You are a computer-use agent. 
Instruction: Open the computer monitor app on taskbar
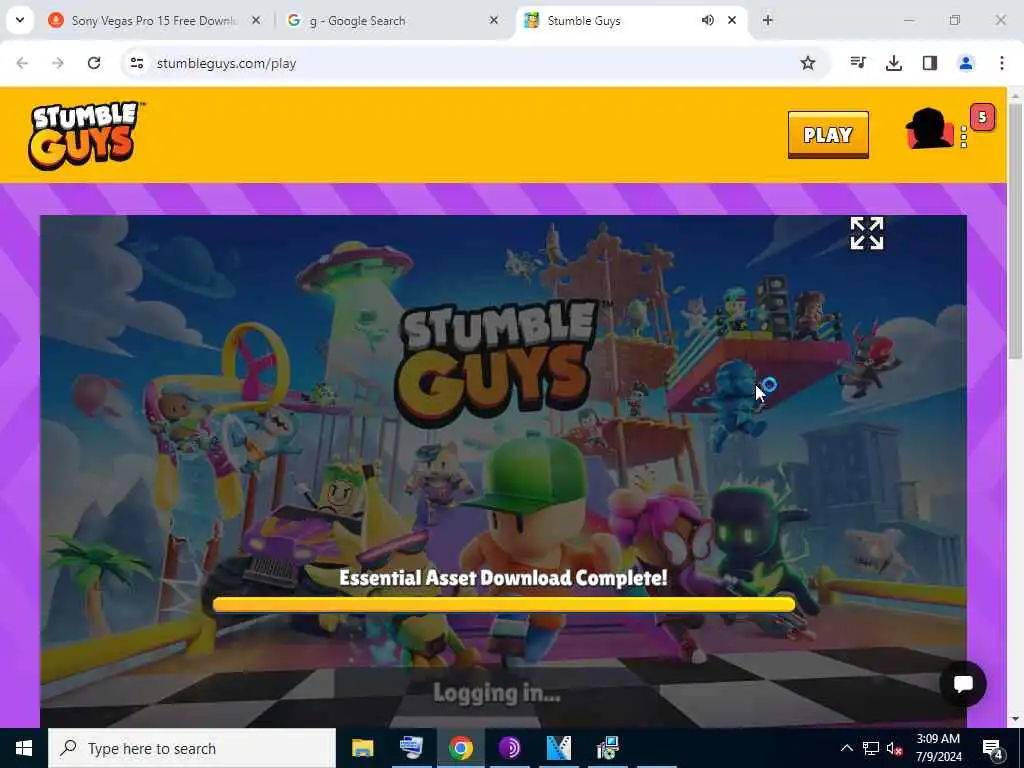[411, 748]
